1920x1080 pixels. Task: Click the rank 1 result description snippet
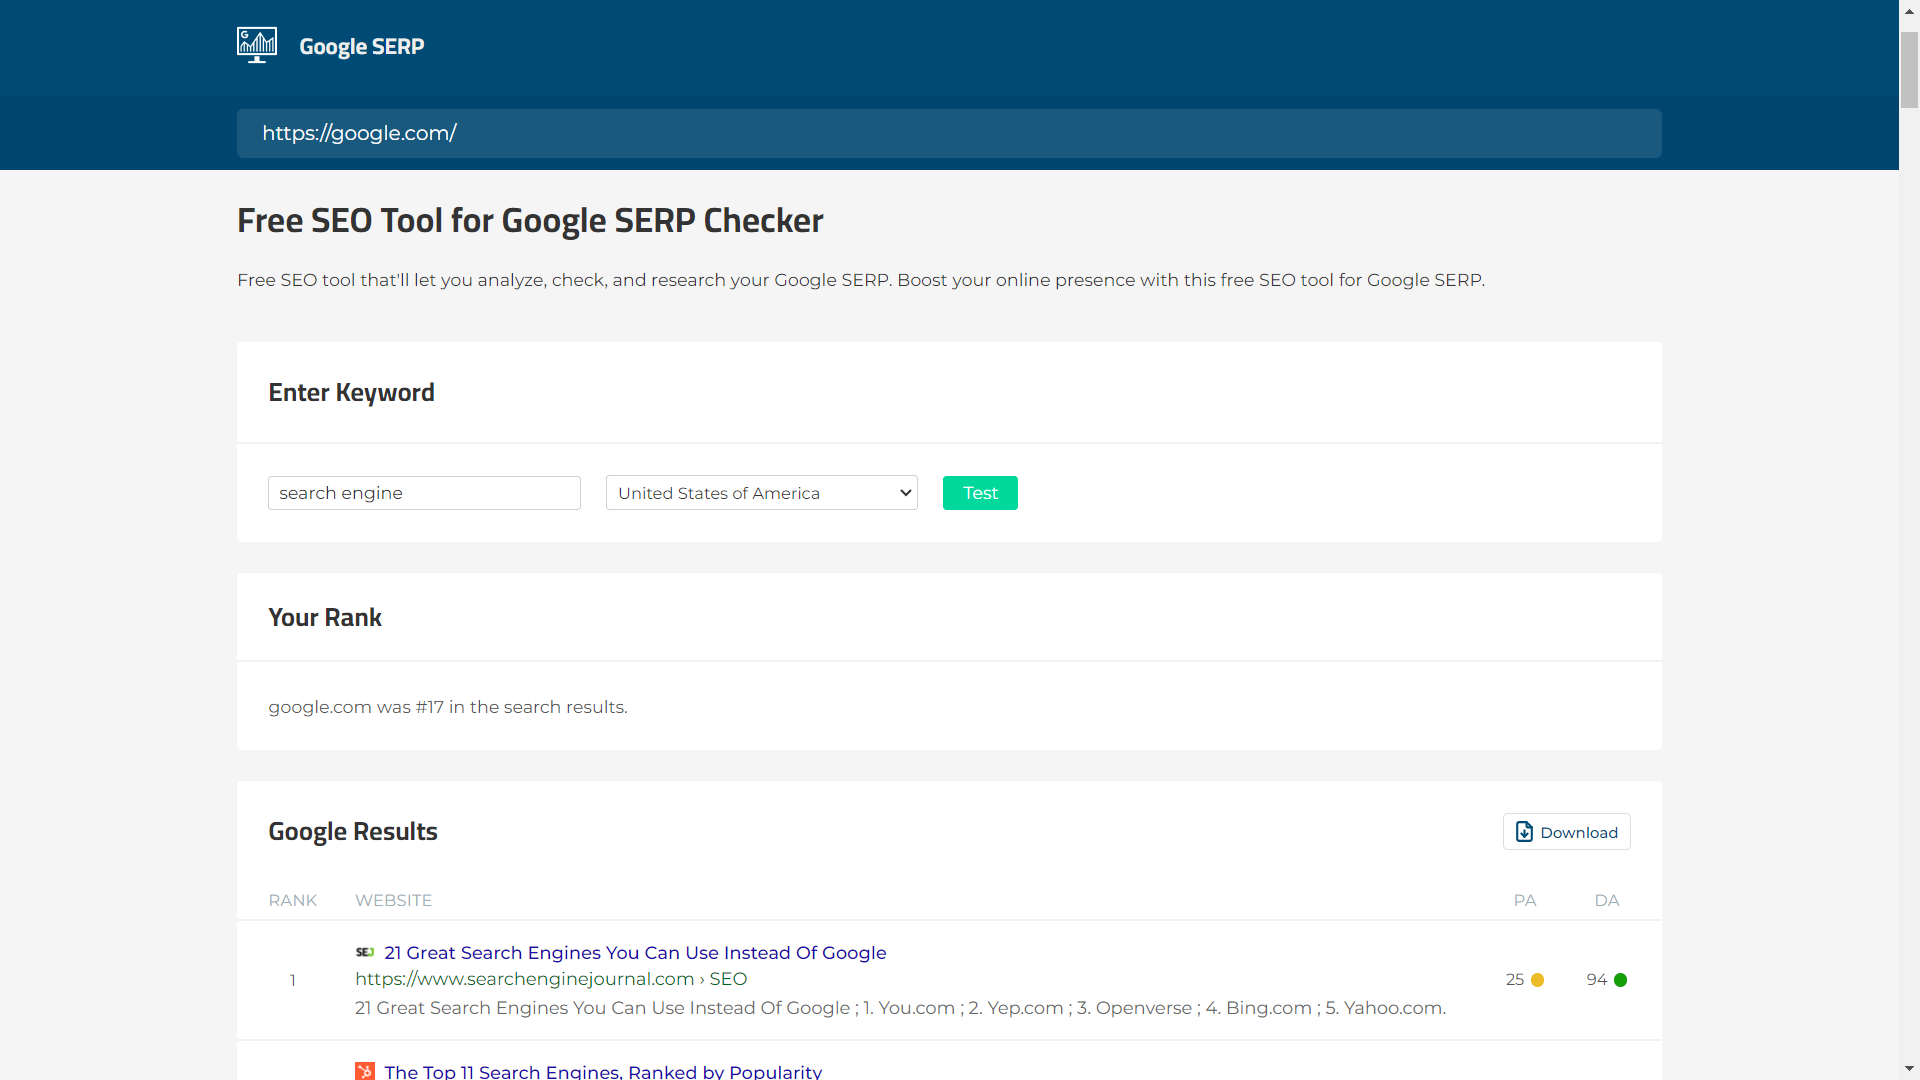pos(900,1008)
